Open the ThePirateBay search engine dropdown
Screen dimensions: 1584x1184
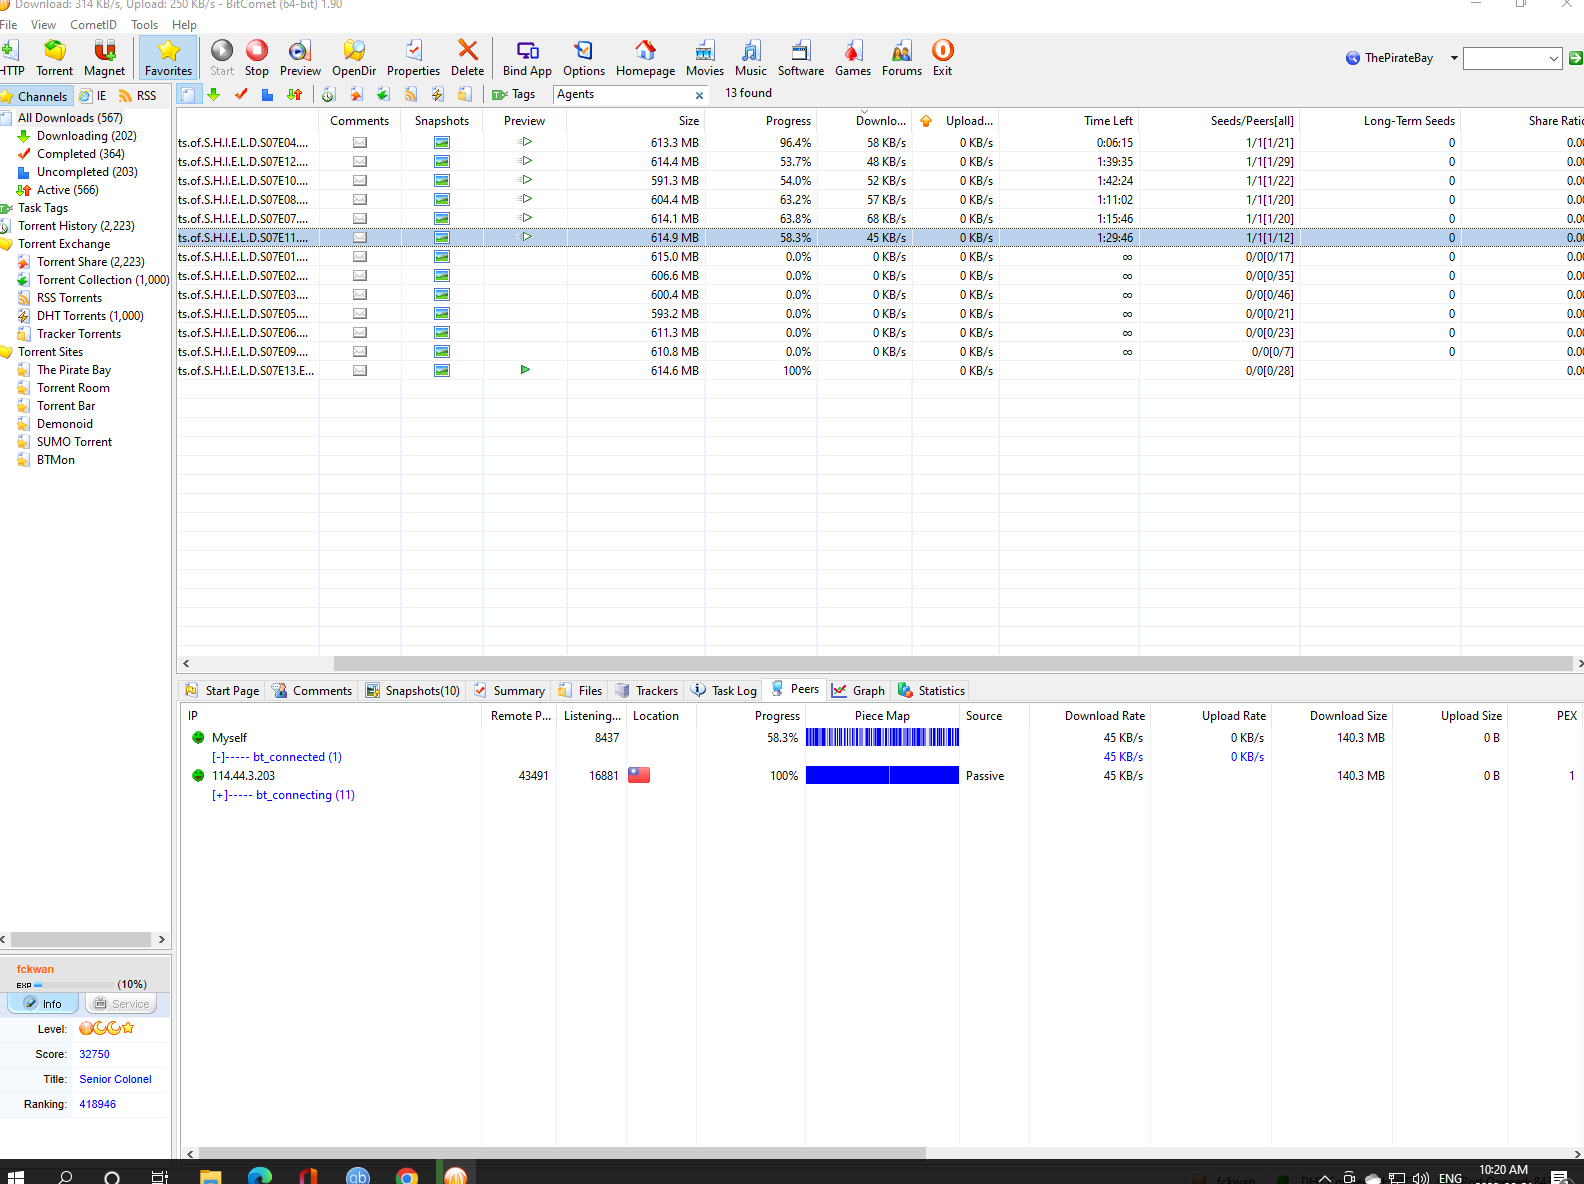point(1454,58)
